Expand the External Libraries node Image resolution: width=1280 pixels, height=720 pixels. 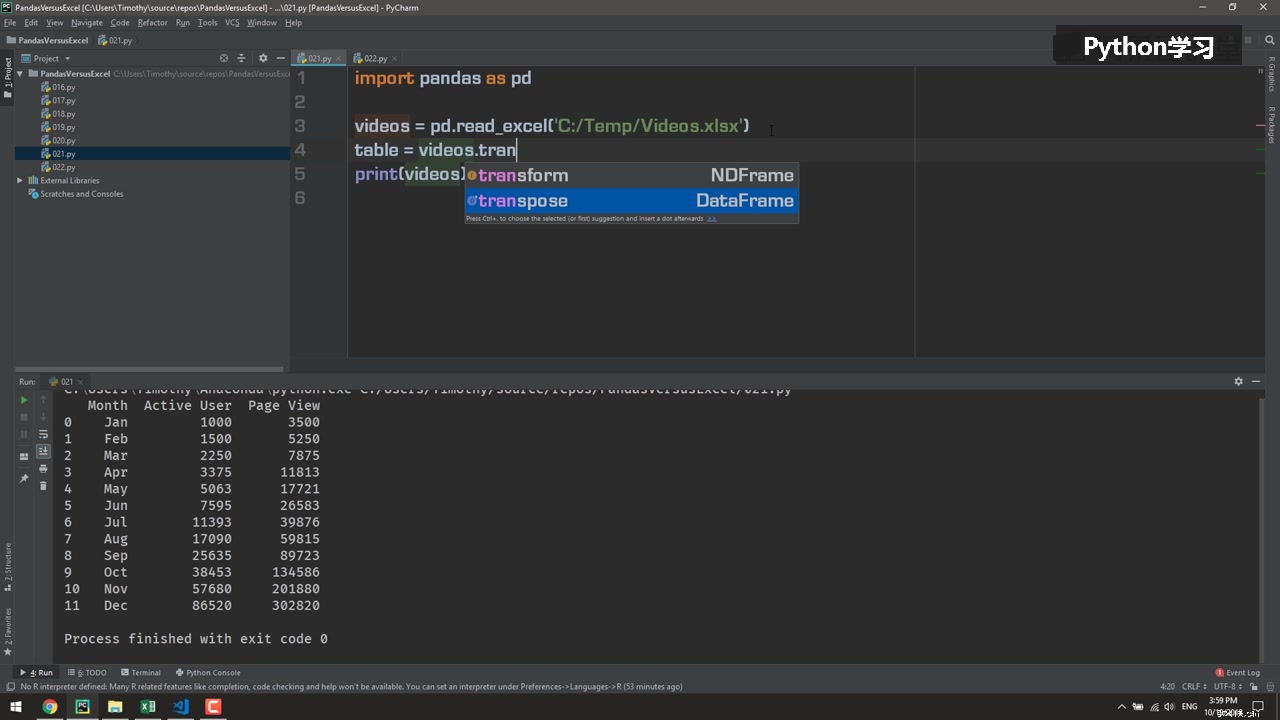tap(20, 181)
